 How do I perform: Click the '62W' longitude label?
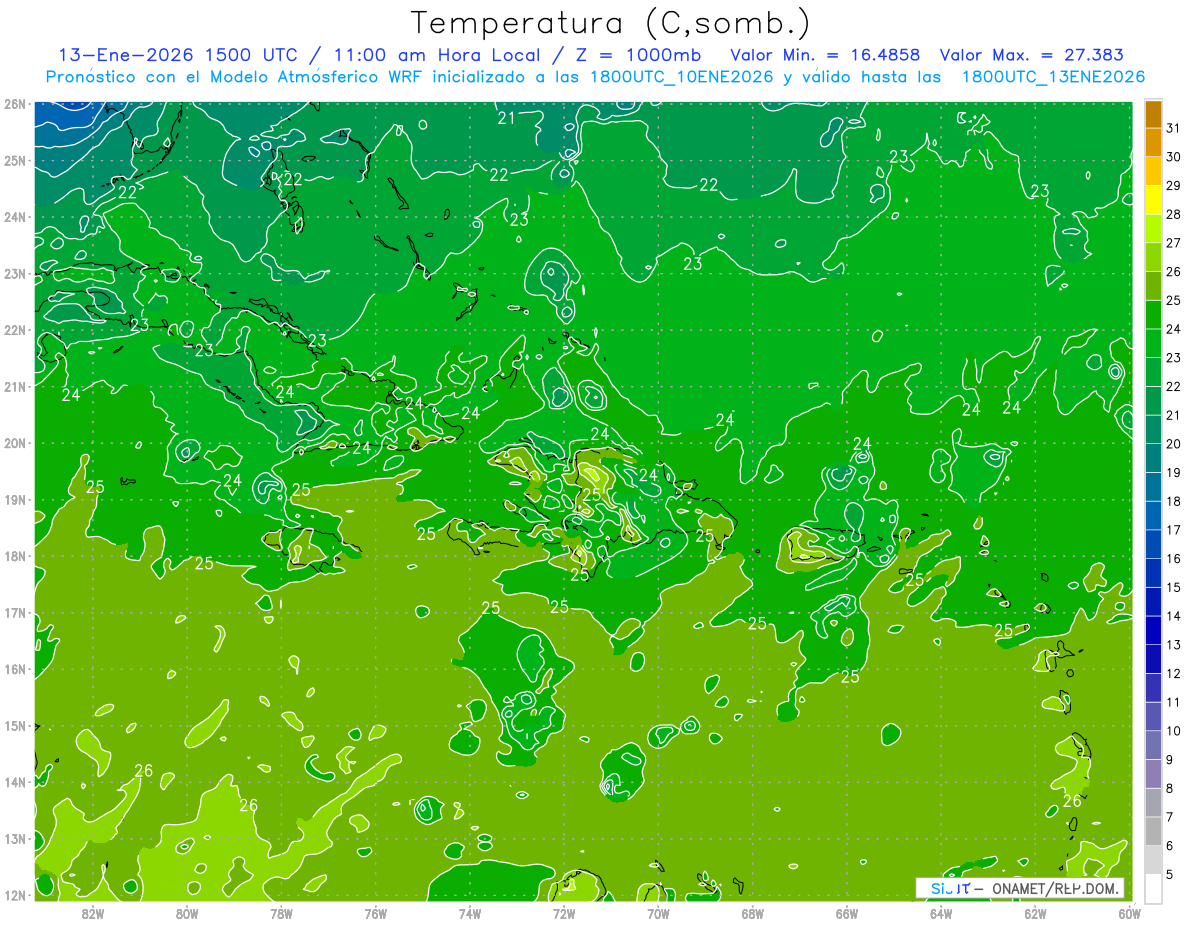(1036, 913)
